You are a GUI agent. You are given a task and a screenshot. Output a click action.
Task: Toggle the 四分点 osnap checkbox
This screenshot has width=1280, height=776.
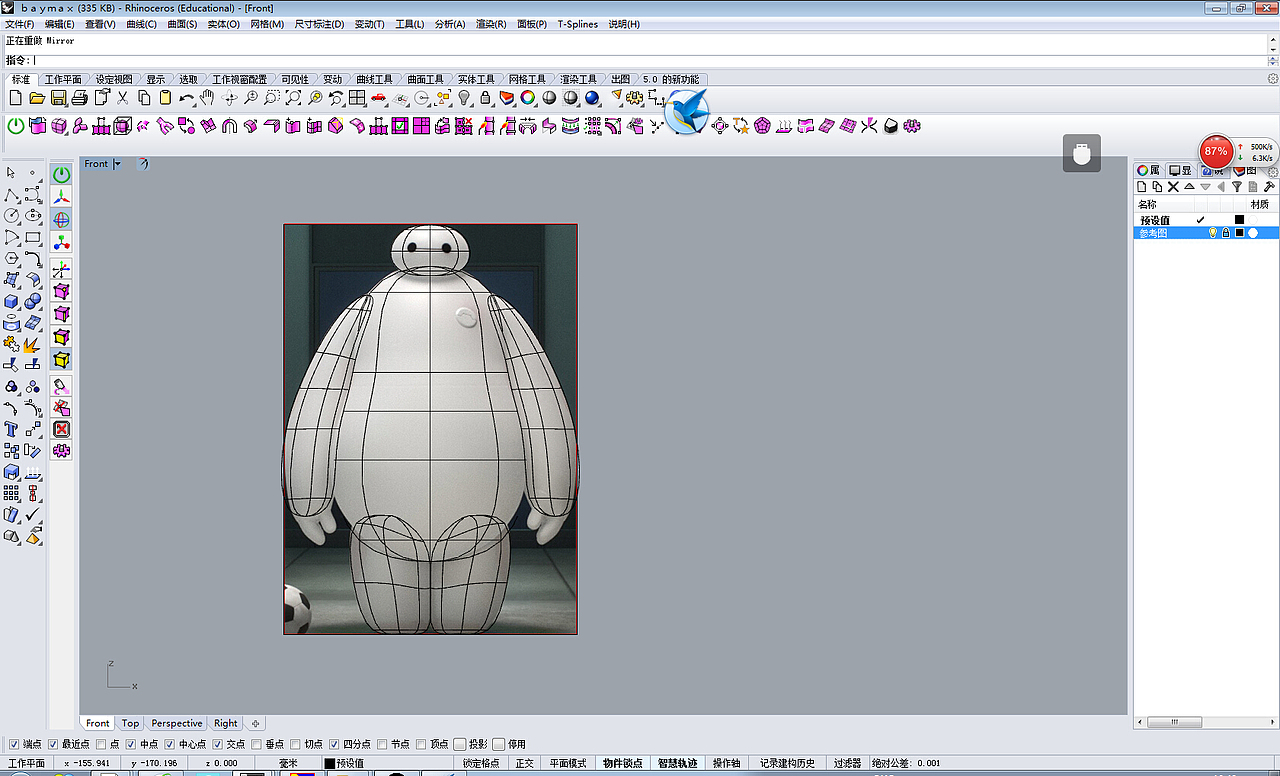tap(335, 745)
